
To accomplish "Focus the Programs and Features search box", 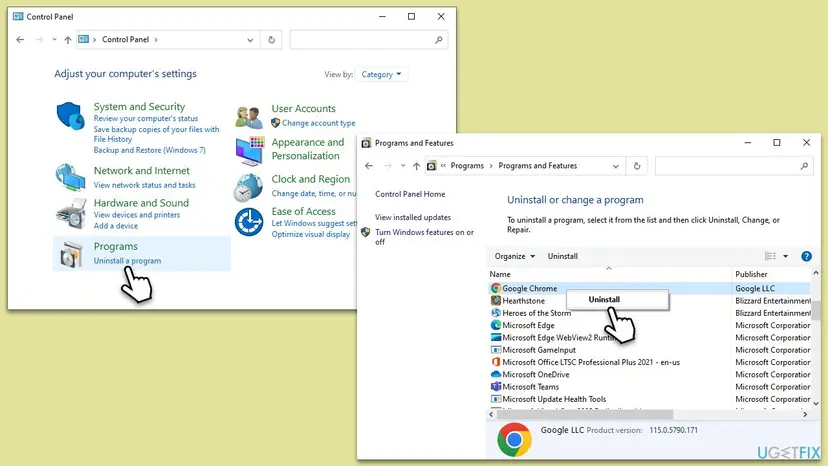I will [x=734, y=166].
